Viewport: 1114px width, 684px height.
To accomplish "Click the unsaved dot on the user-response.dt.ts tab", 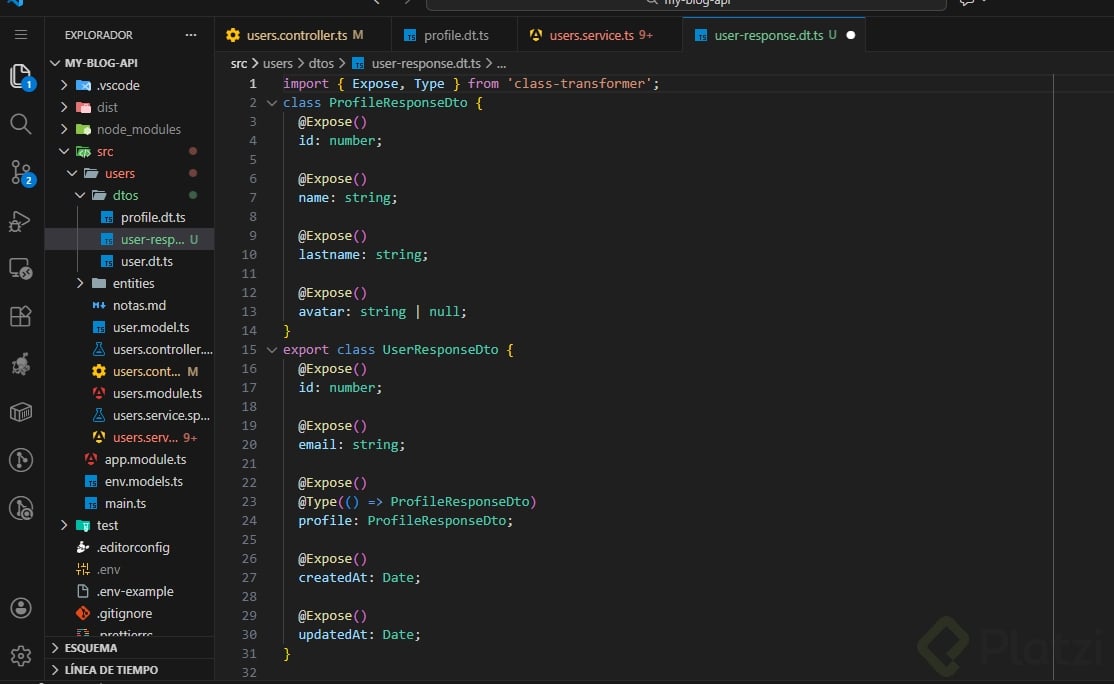I will tap(850, 35).
